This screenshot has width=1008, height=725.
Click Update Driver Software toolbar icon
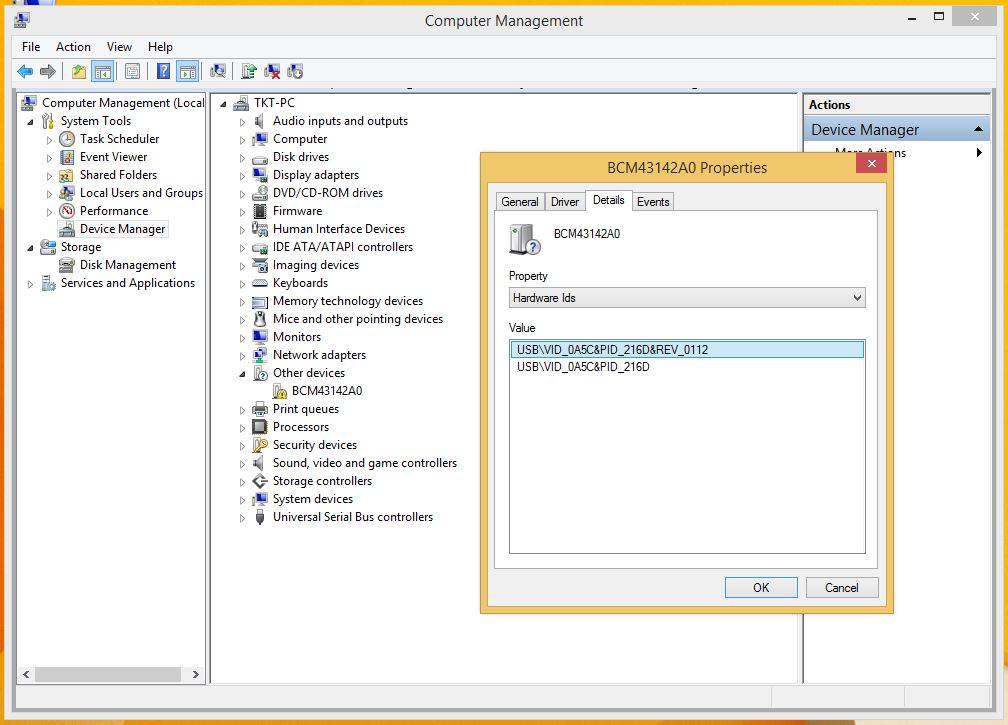tap(249, 71)
